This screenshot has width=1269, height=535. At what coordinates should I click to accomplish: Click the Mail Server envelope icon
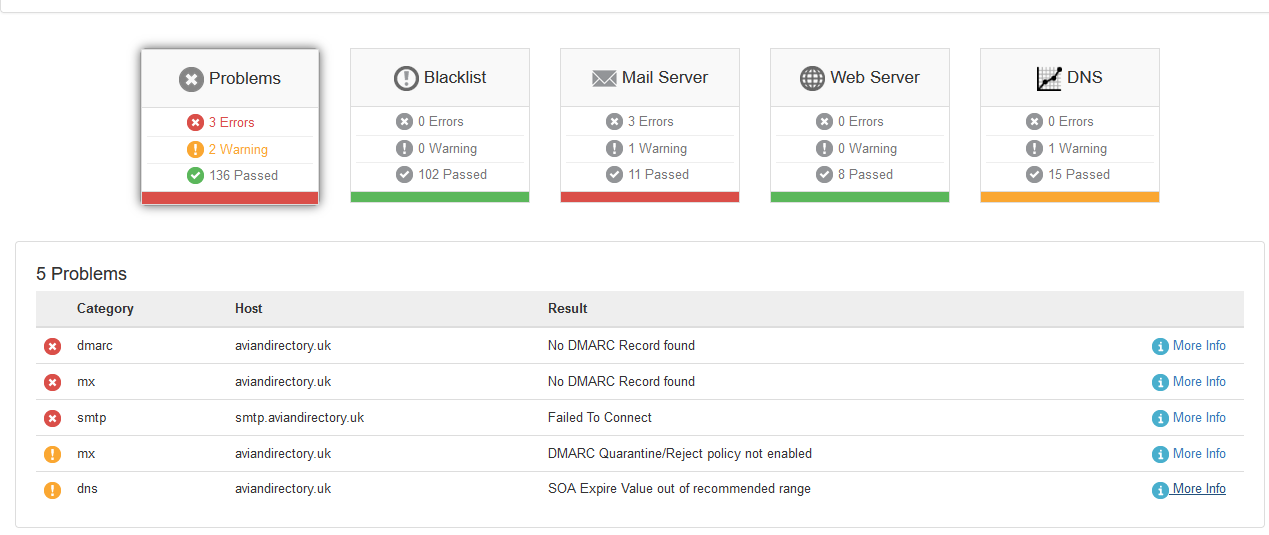[604, 78]
